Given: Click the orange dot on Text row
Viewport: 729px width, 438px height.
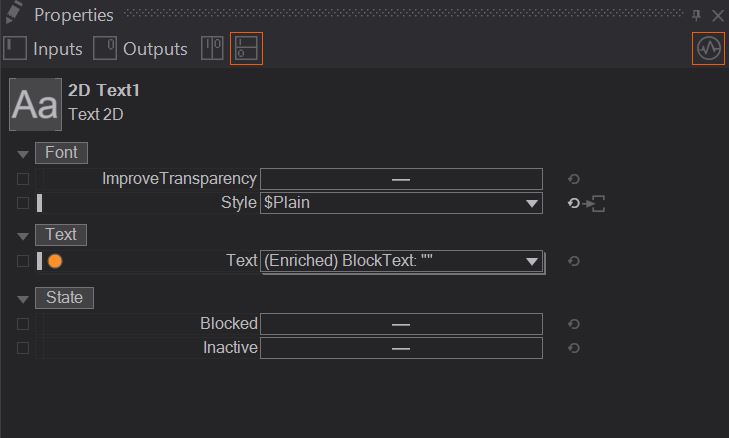Looking at the screenshot, I should click(x=55, y=261).
